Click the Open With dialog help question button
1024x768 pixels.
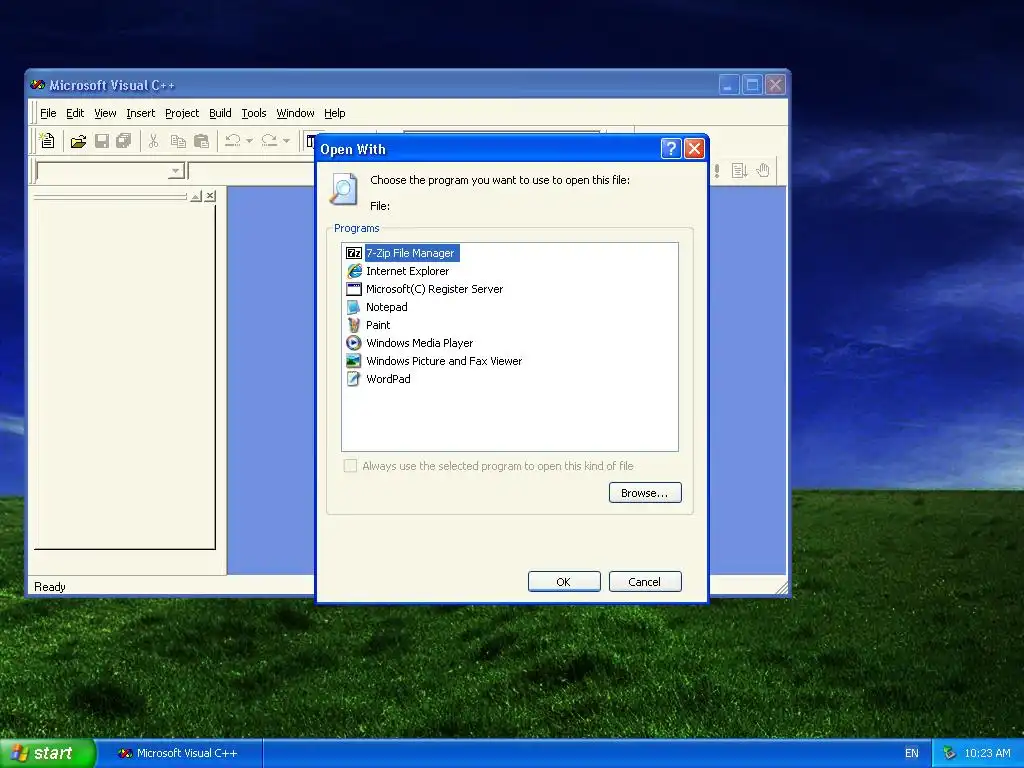pos(671,149)
